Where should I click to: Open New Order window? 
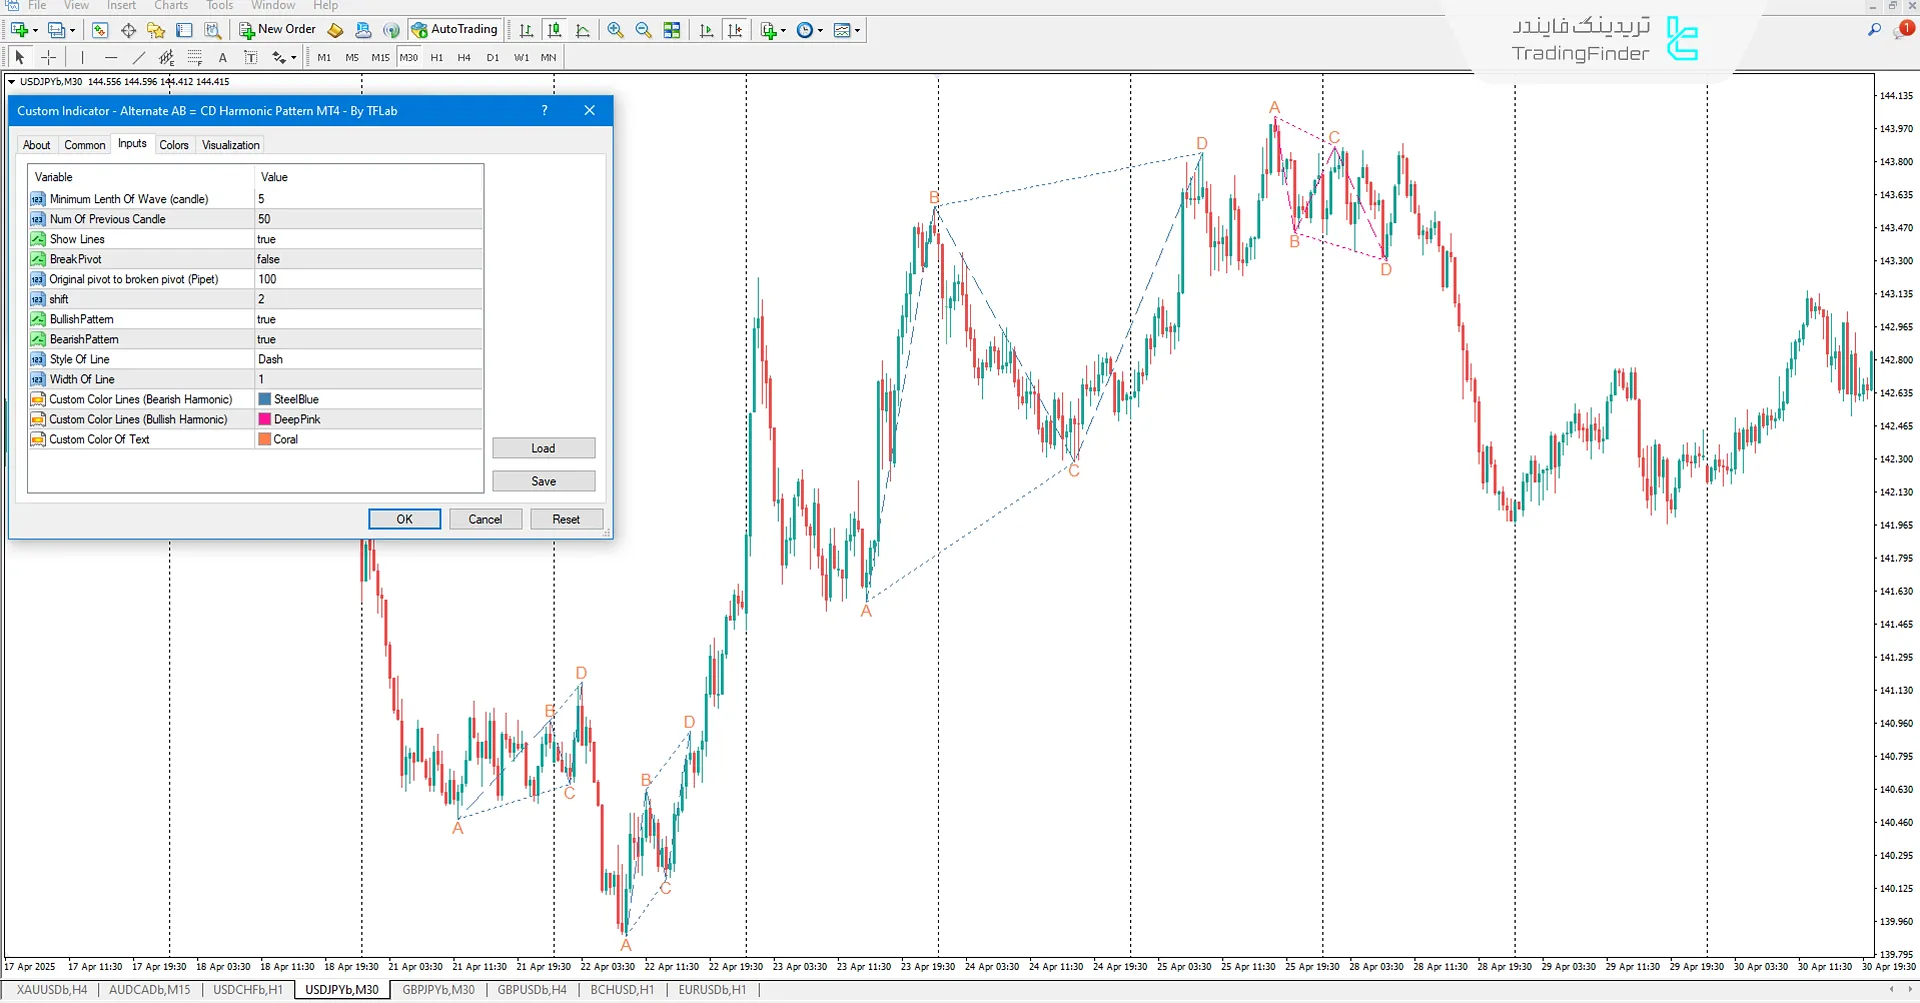coord(278,30)
